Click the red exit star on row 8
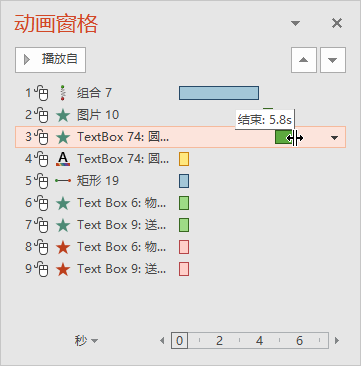Image resolution: width=361 pixels, height=366 pixels. tap(63, 247)
